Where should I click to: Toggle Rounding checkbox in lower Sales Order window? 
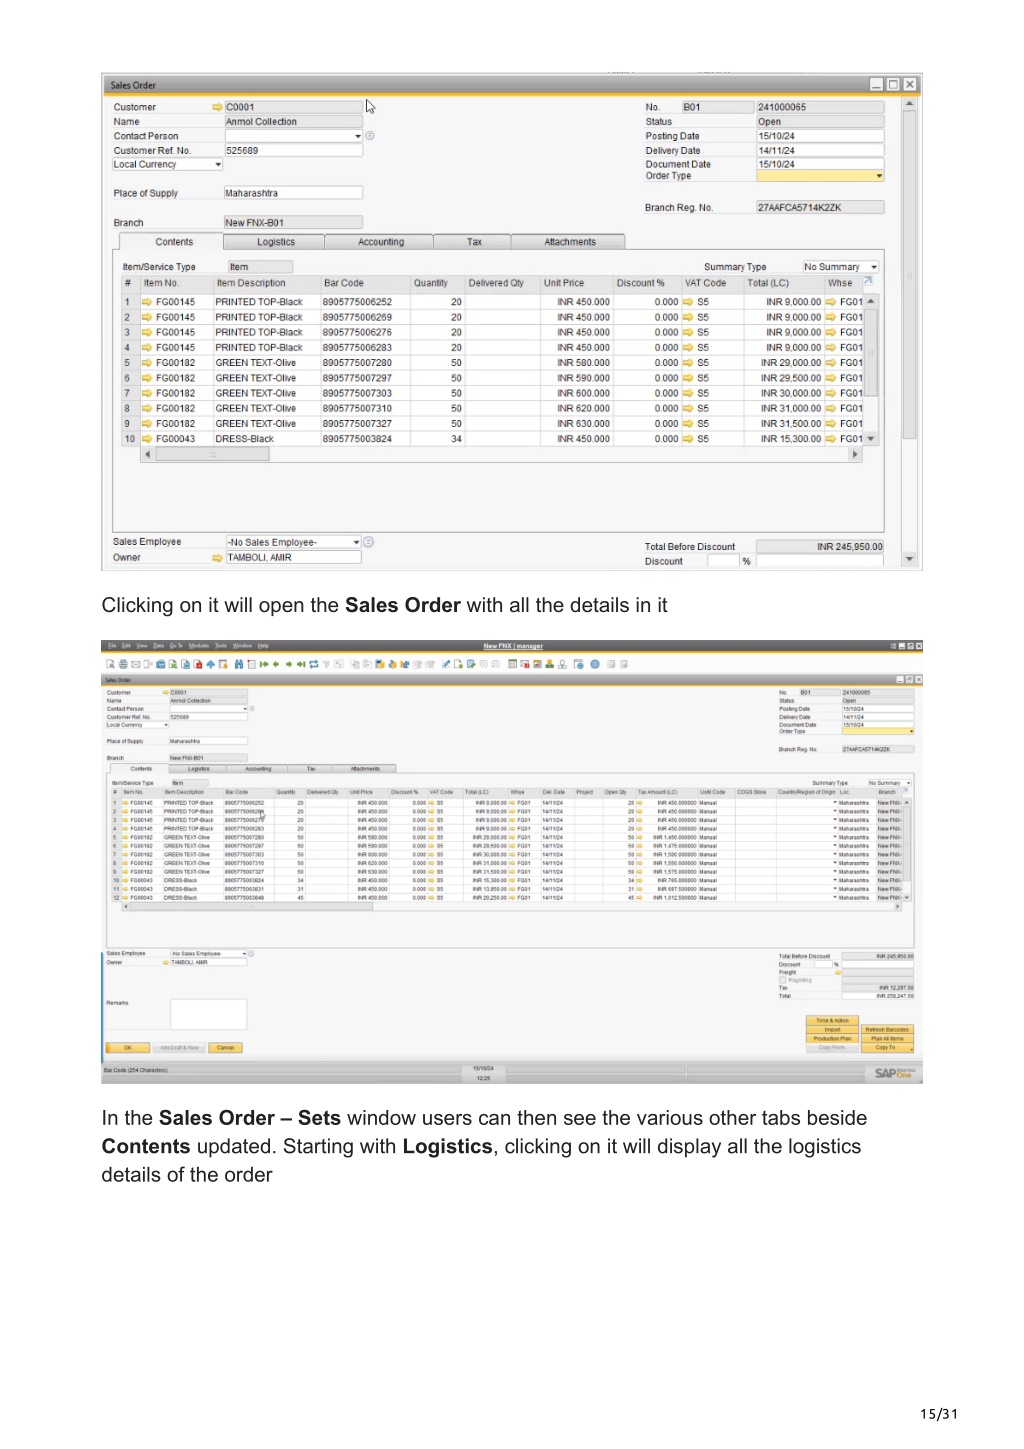(782, 980)
